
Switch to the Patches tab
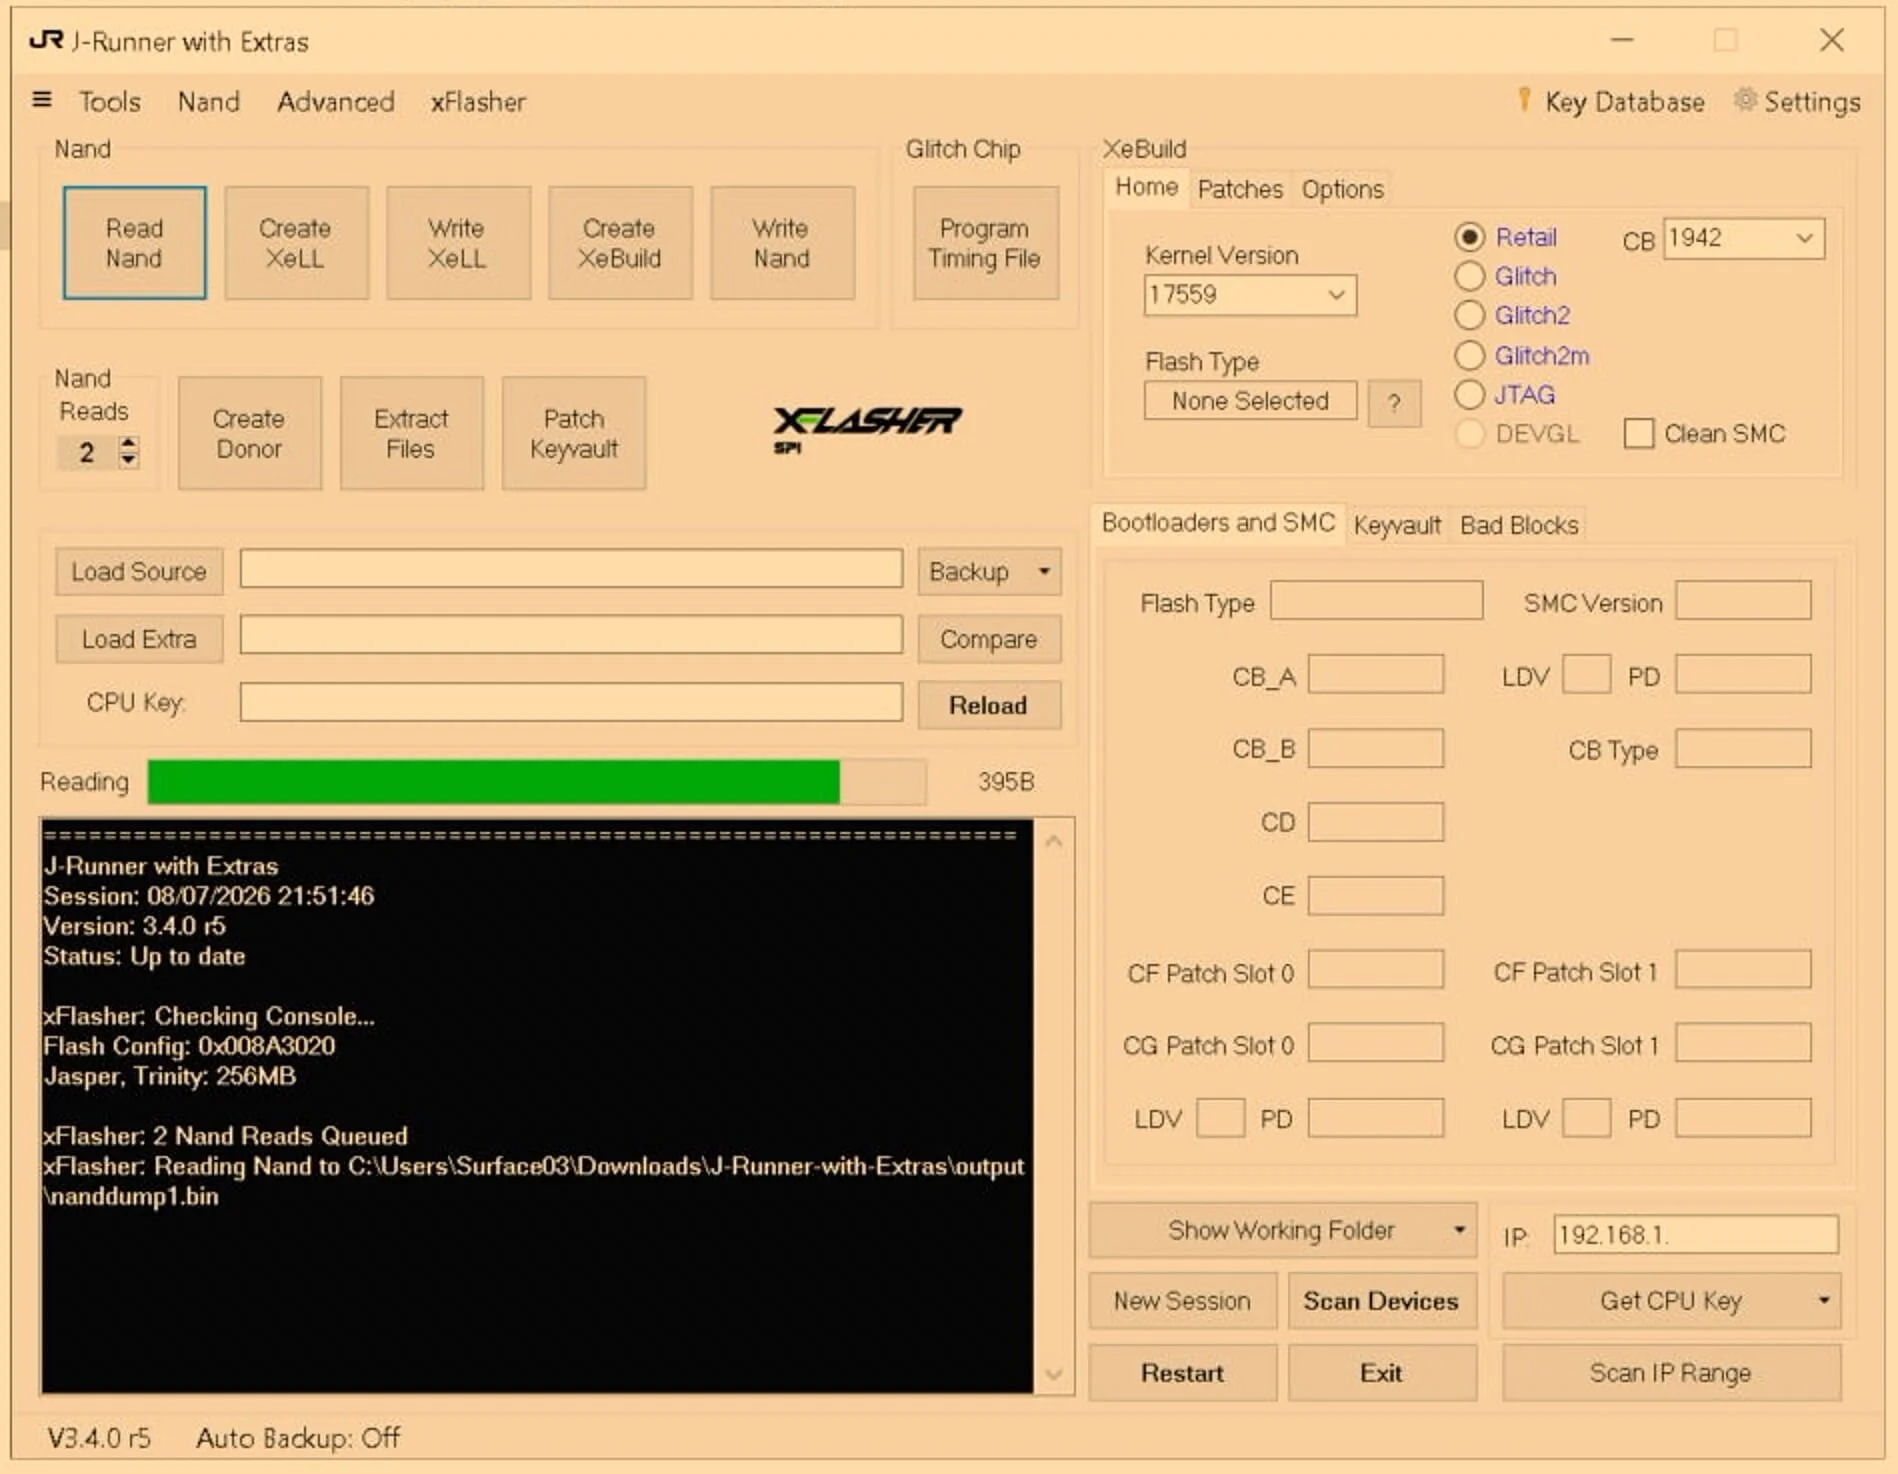click(1240, 189)
